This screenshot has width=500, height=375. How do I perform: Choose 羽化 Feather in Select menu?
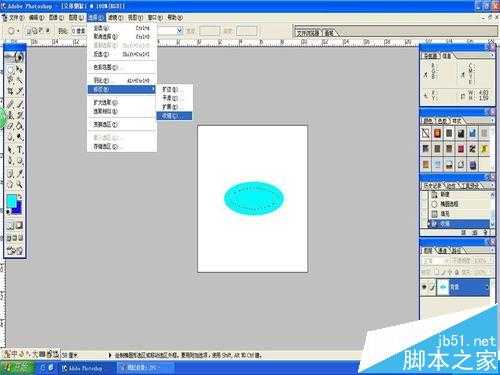coord(121,80)
